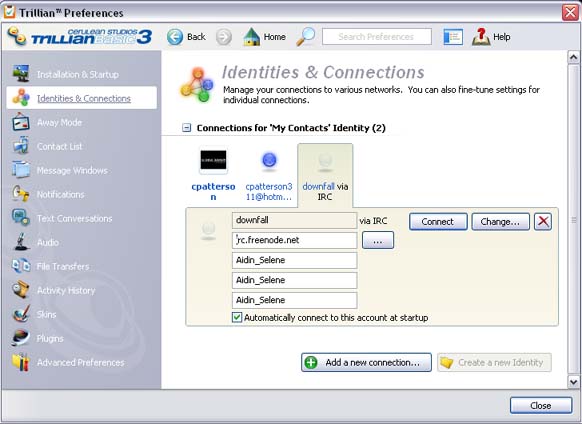This screenshot has height=424, width=582.
Task: Click the preferences list view icon
Action: [453, 37]
